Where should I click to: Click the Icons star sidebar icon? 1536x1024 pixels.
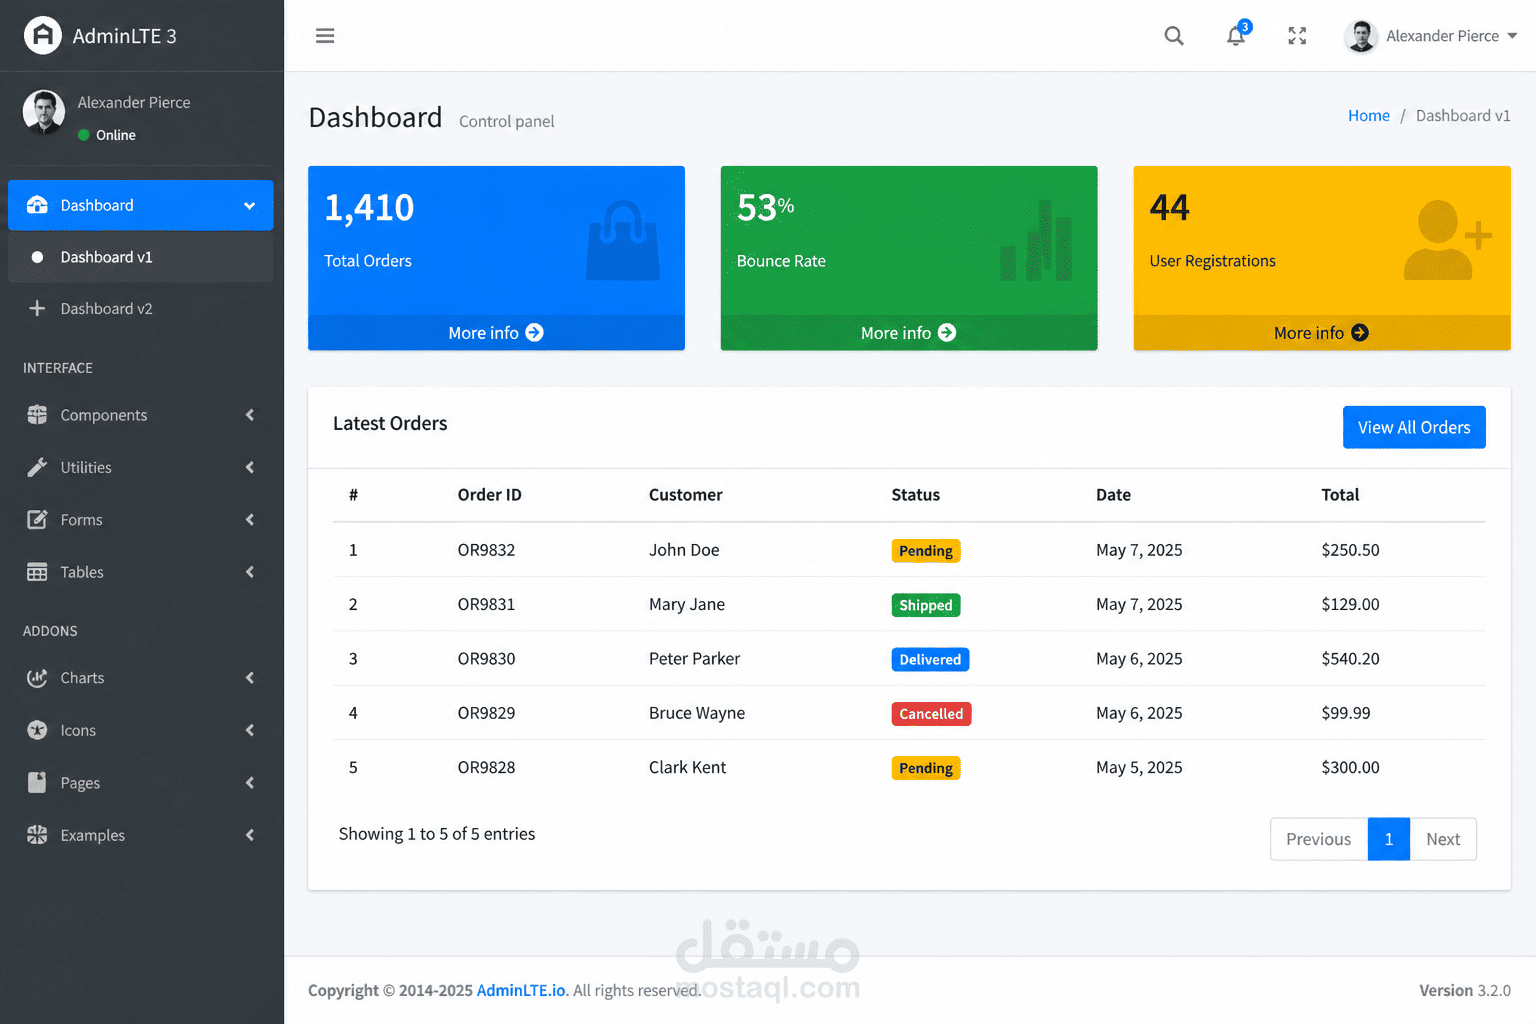37,730
